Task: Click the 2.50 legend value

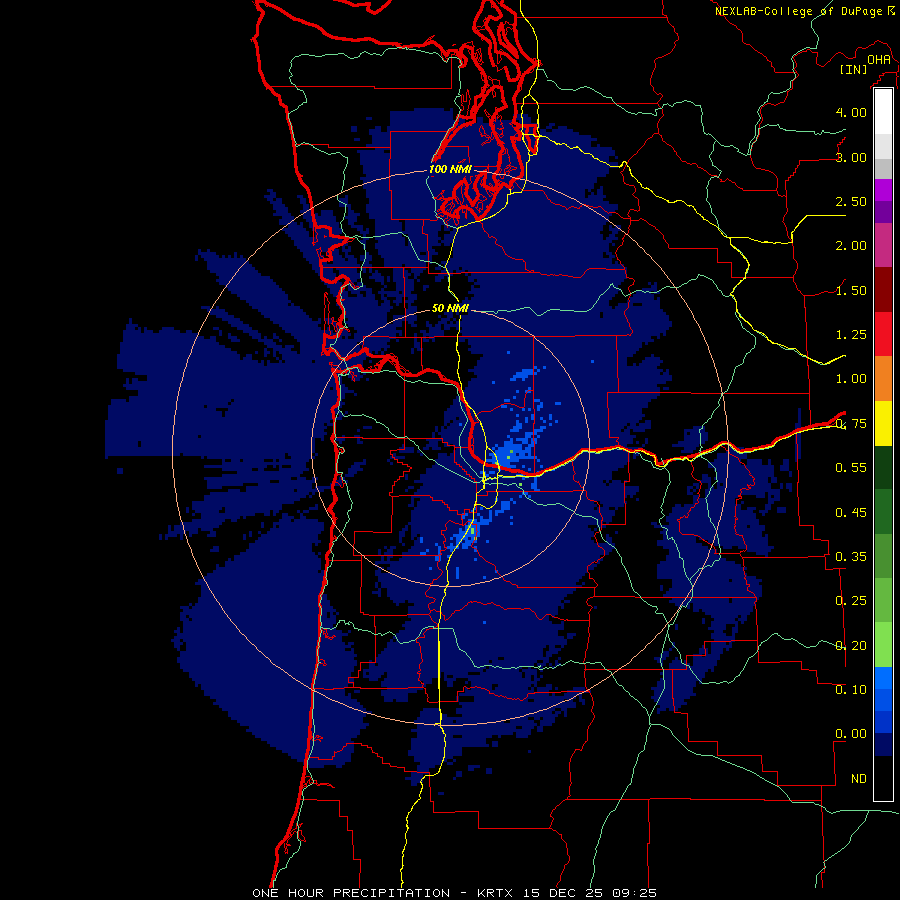Action: coord(851,201)
